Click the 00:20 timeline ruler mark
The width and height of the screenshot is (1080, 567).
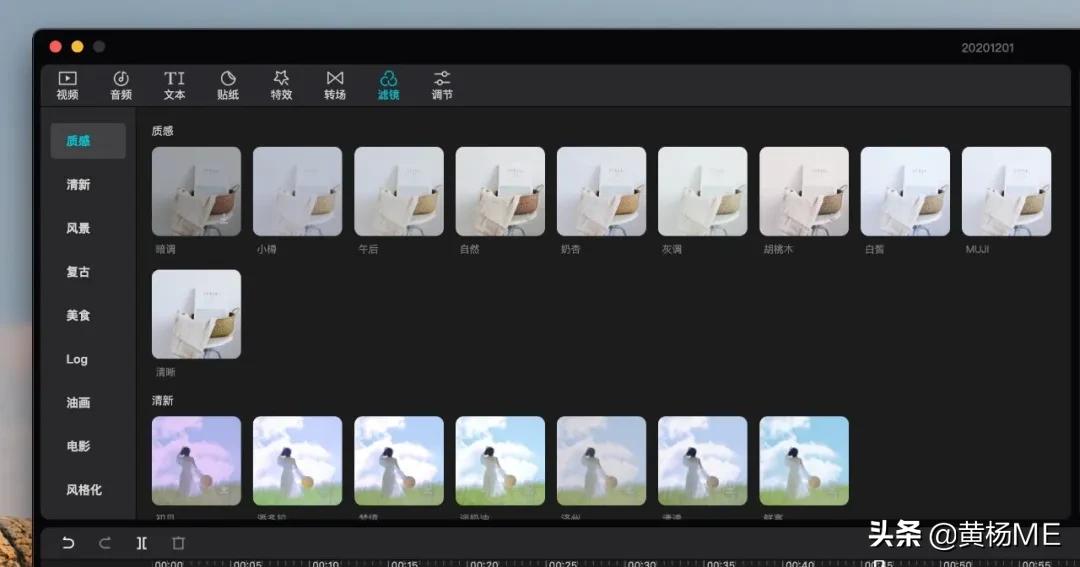tap(484, 563)
